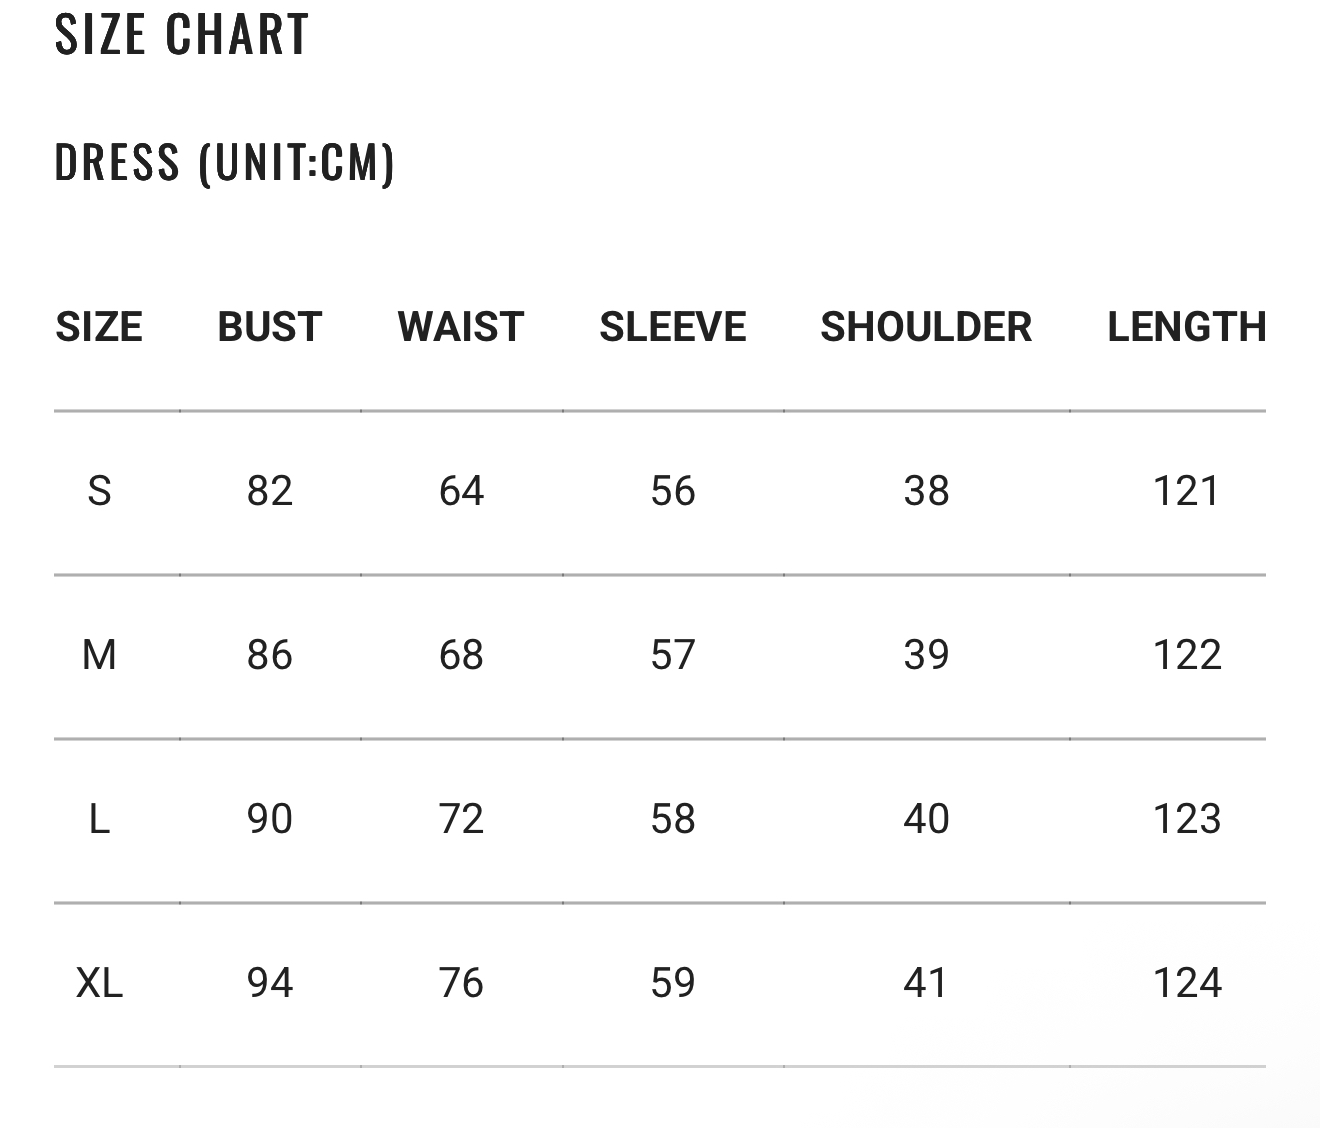The height and width of the screenshot is (1128, 1320).
Task: Select the SIZE column header
Action: (99, 327)
